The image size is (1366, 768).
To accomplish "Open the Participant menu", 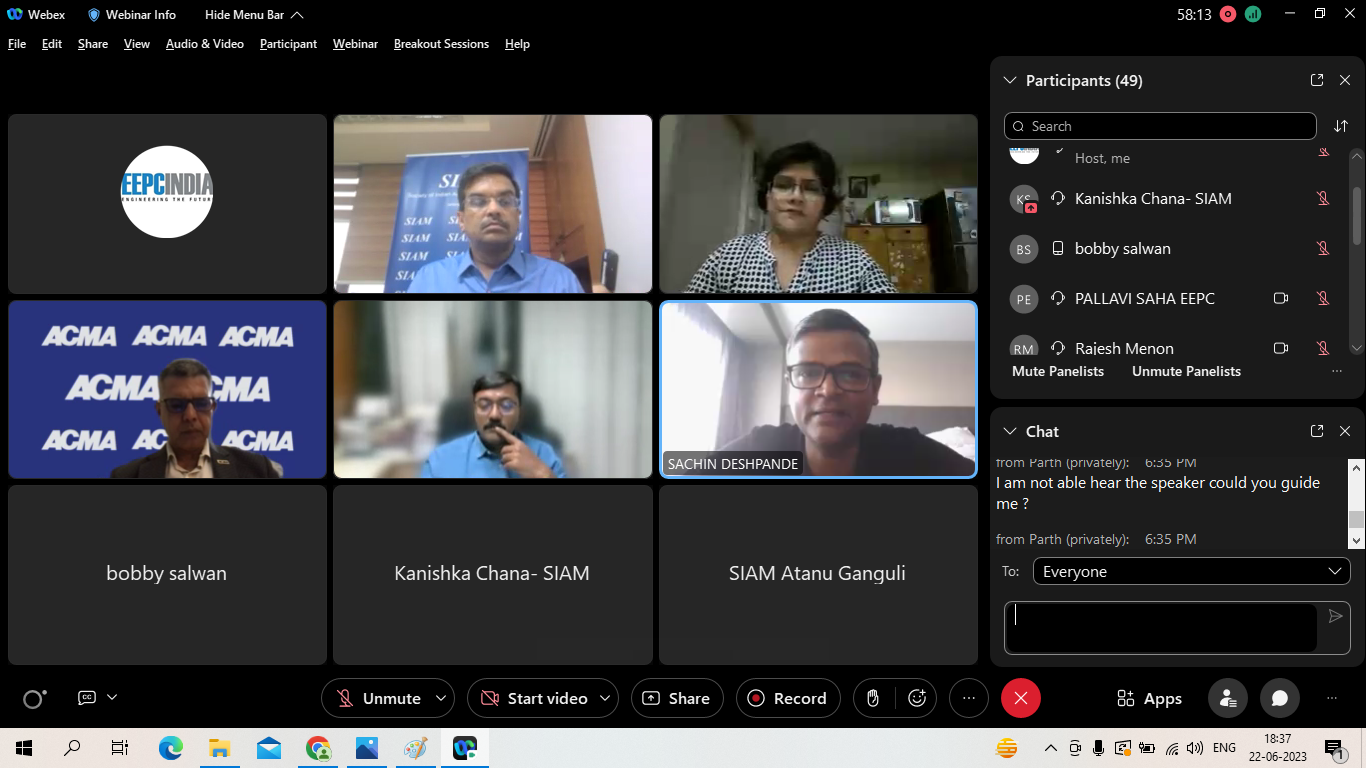I will pyautogui.click(x=288, y=44).
